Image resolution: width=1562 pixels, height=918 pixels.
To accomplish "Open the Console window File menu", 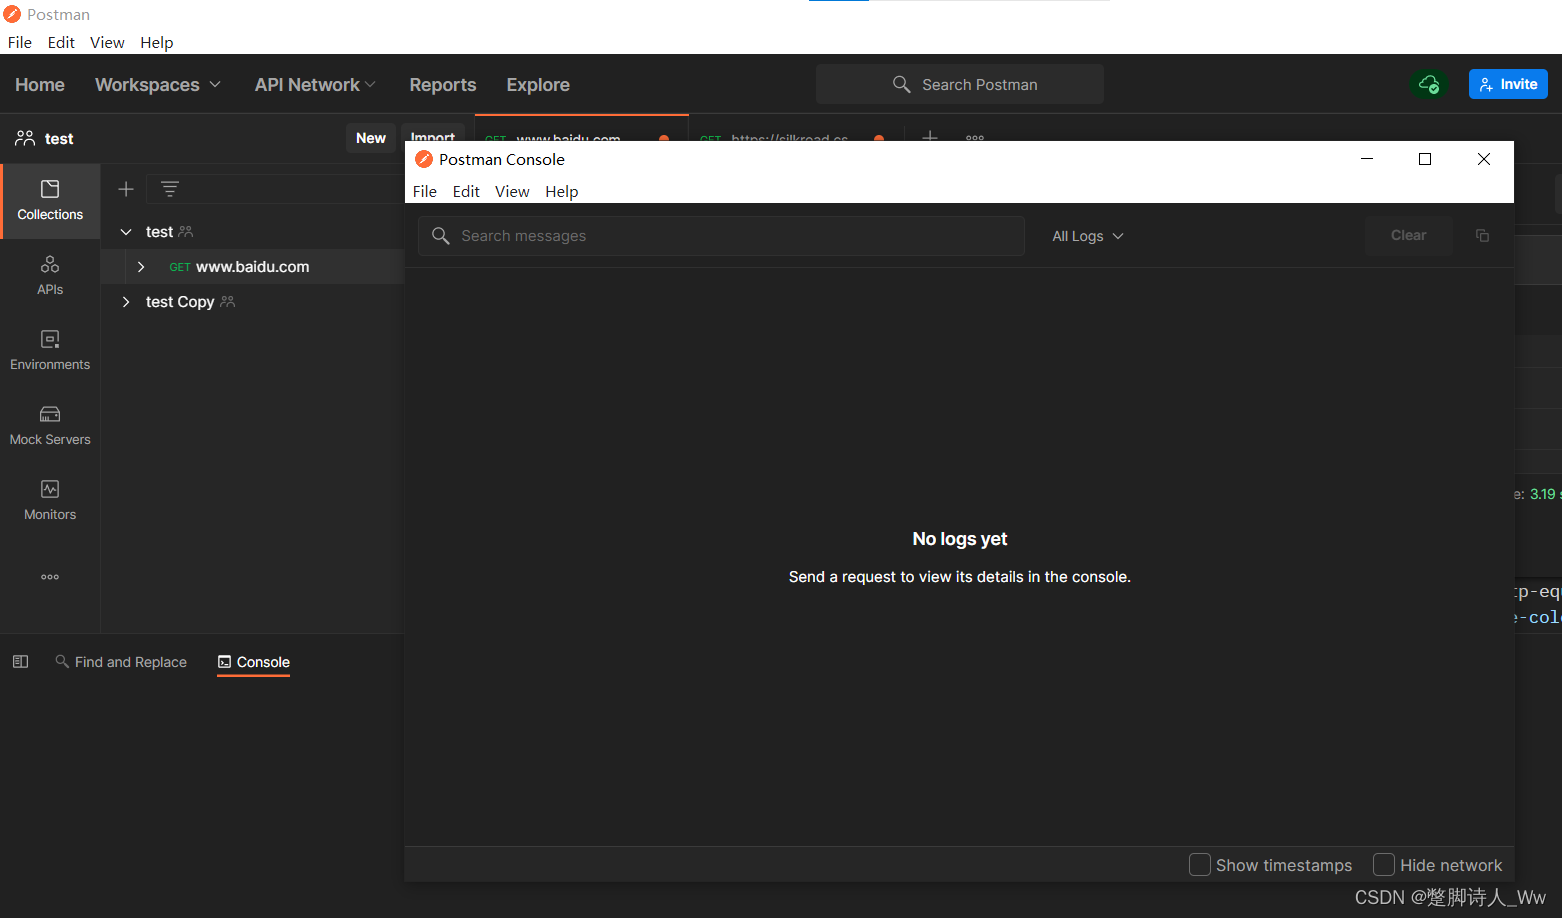I will 425,191.
